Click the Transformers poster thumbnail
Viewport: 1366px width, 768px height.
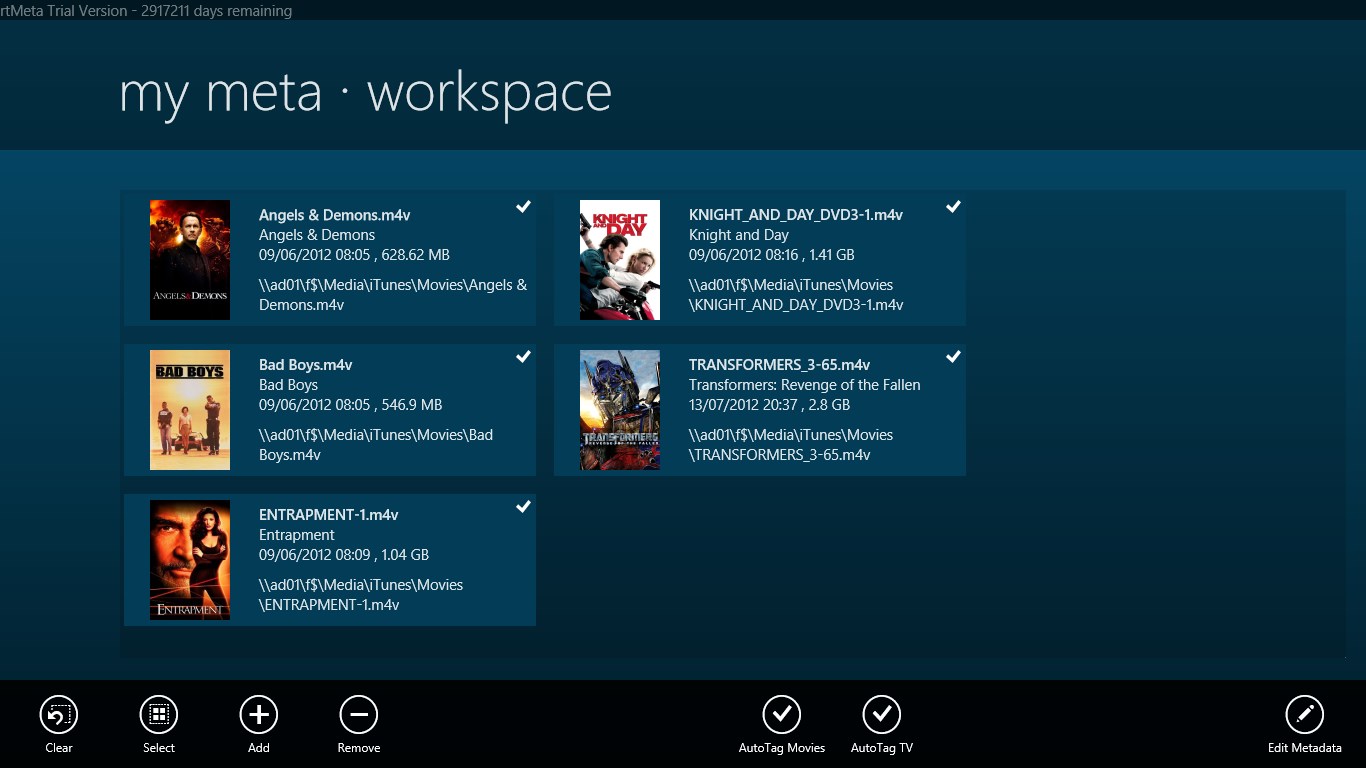pyautogui.click(x=619, y=410)
